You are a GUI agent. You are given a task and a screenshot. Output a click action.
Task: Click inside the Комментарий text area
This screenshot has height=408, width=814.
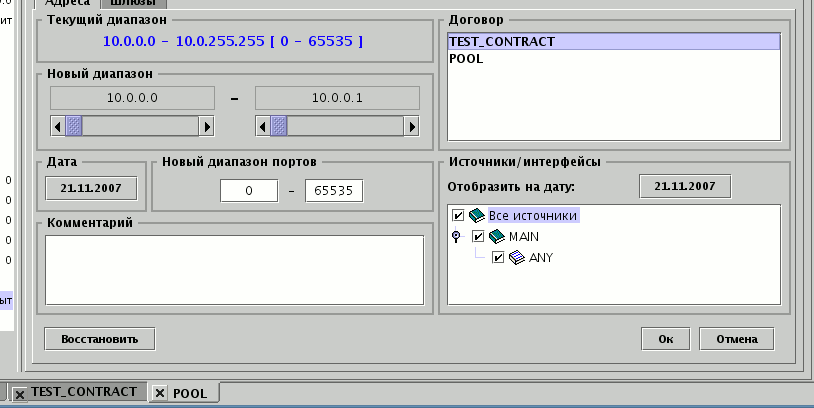coord(235,268)
